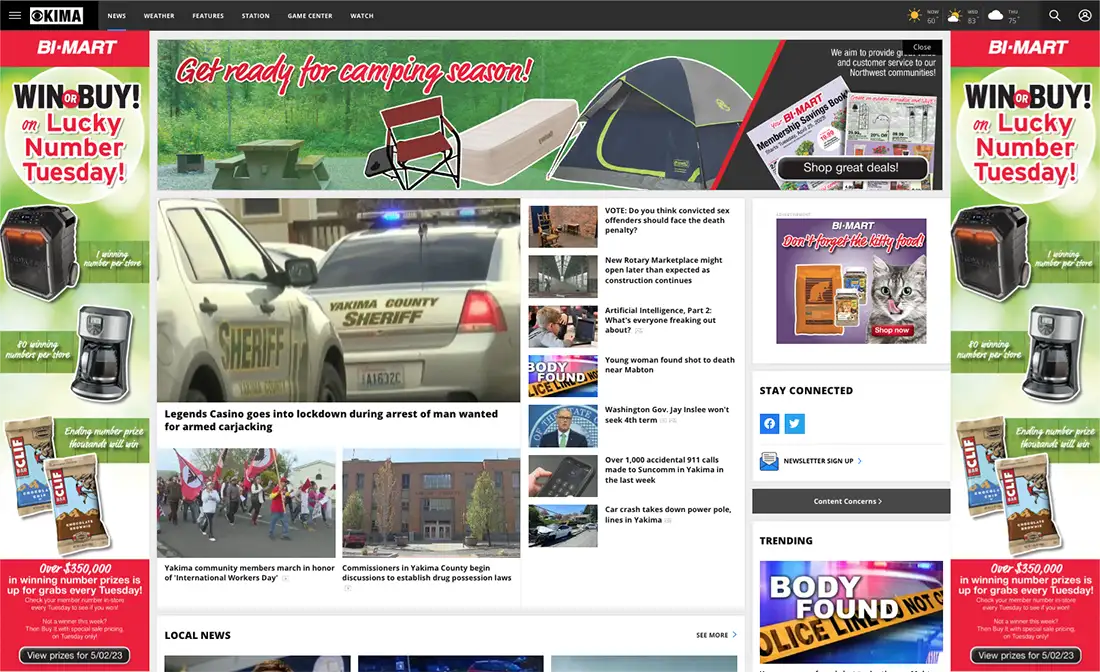Open the STATION menu

(x=255, y=15)
